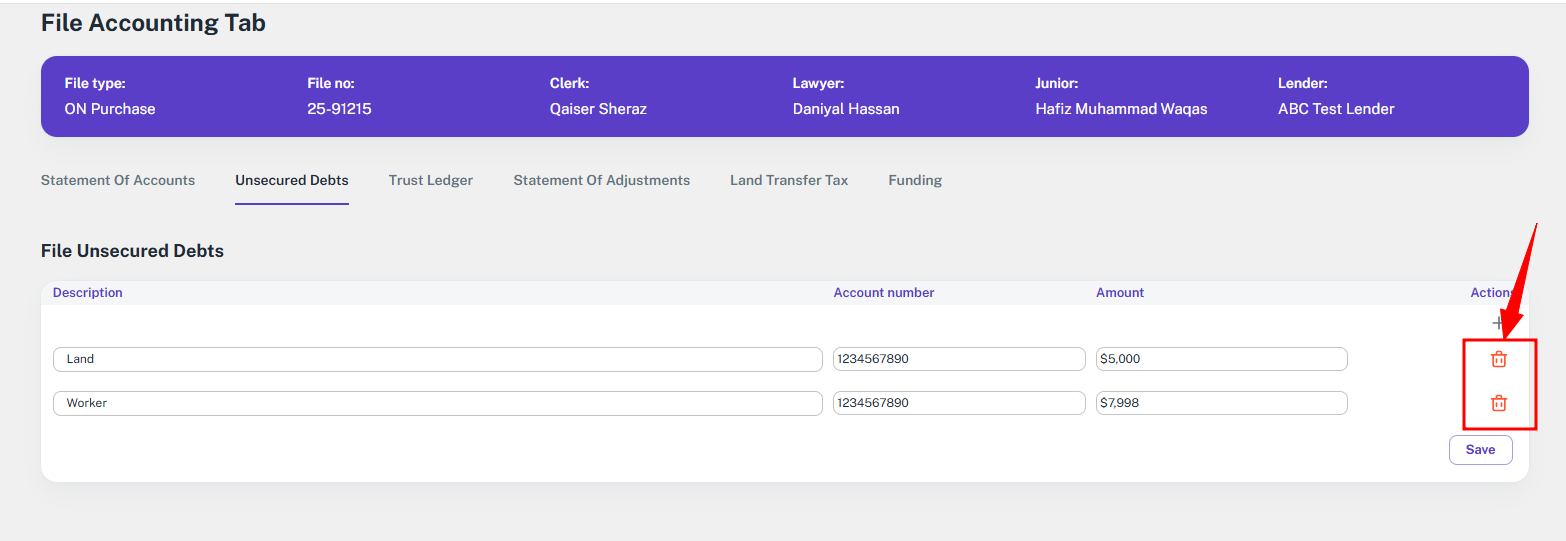Click the $5,000 amount field
Screen dimensions: 1566x541
[1221, 359]
